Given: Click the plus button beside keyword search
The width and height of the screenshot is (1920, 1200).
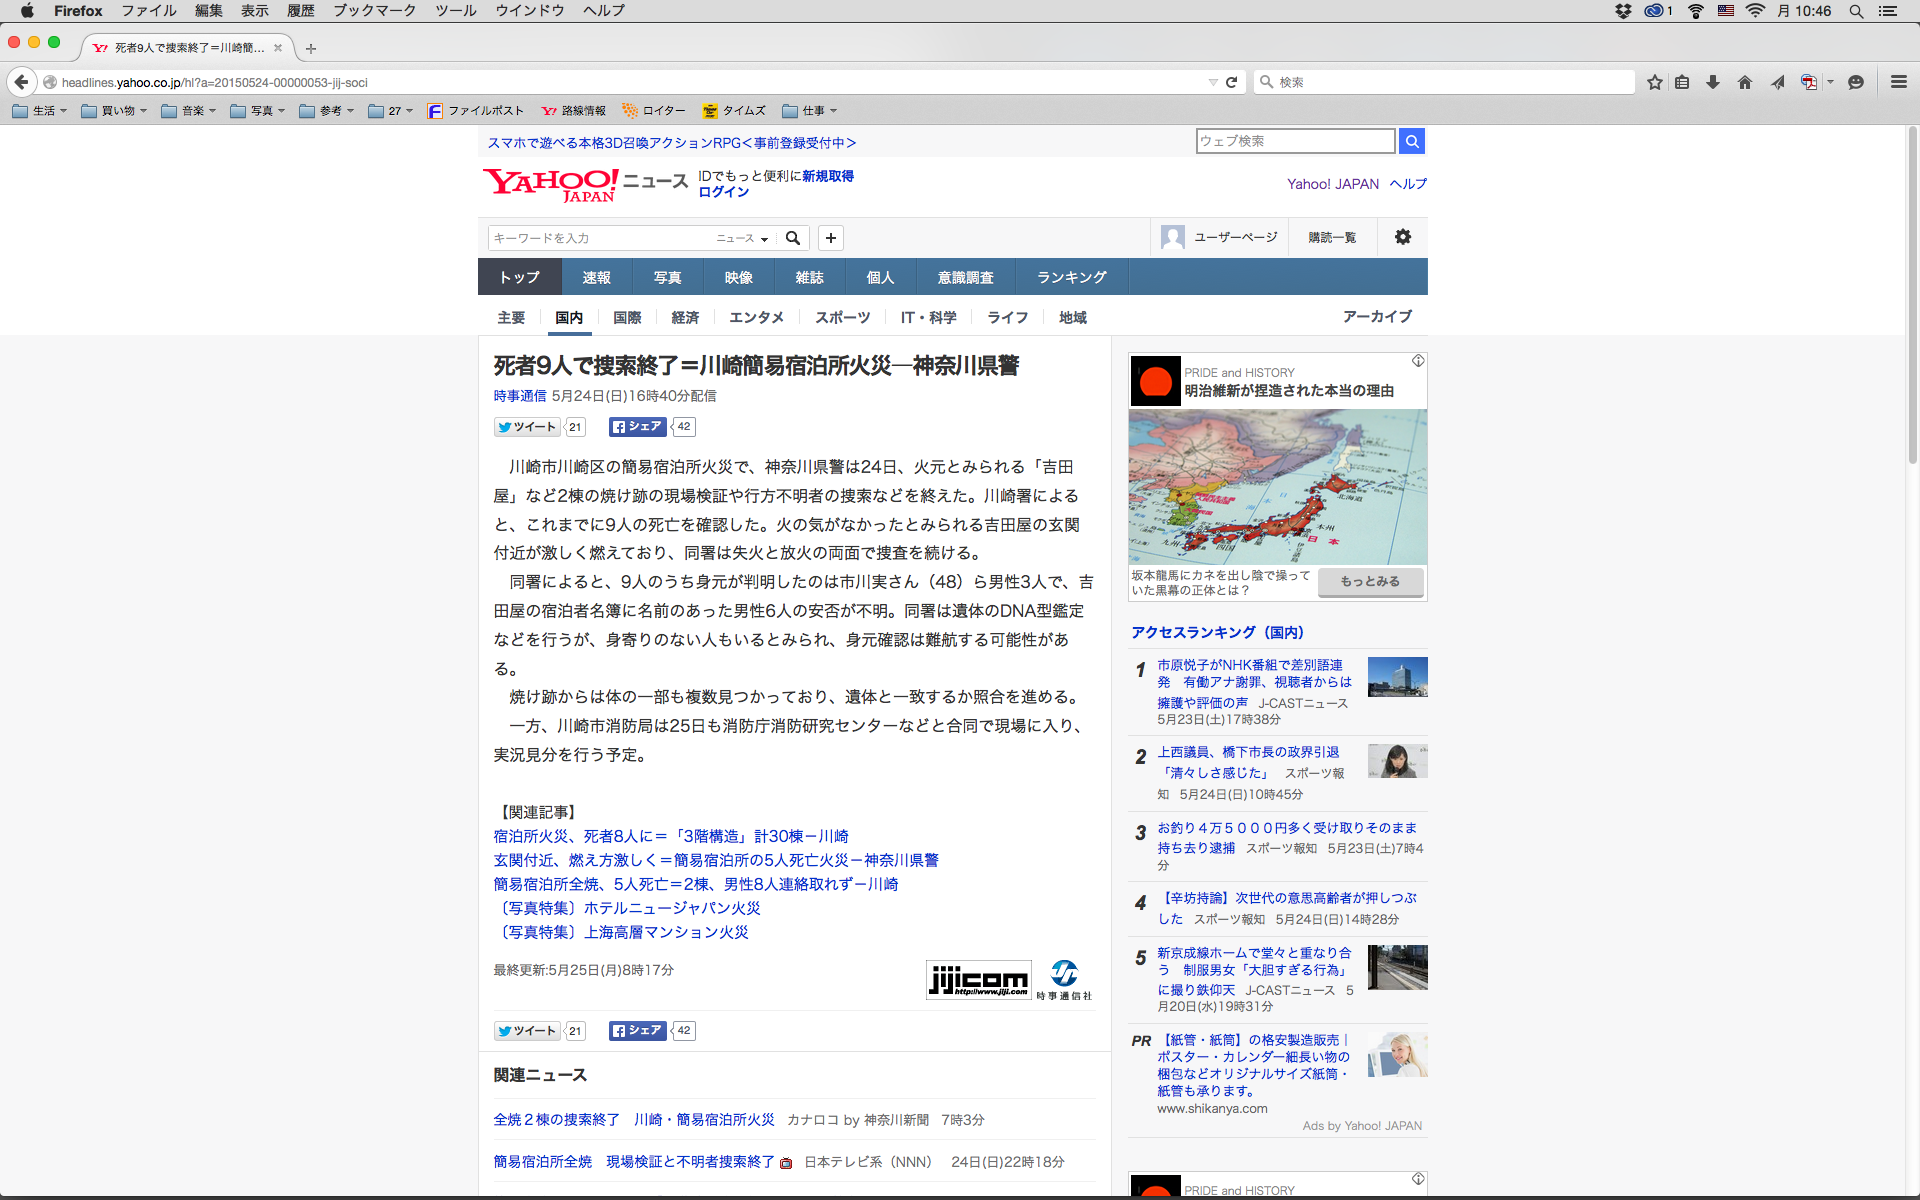Looking at the screenshot, I should (x=831, y=238).
